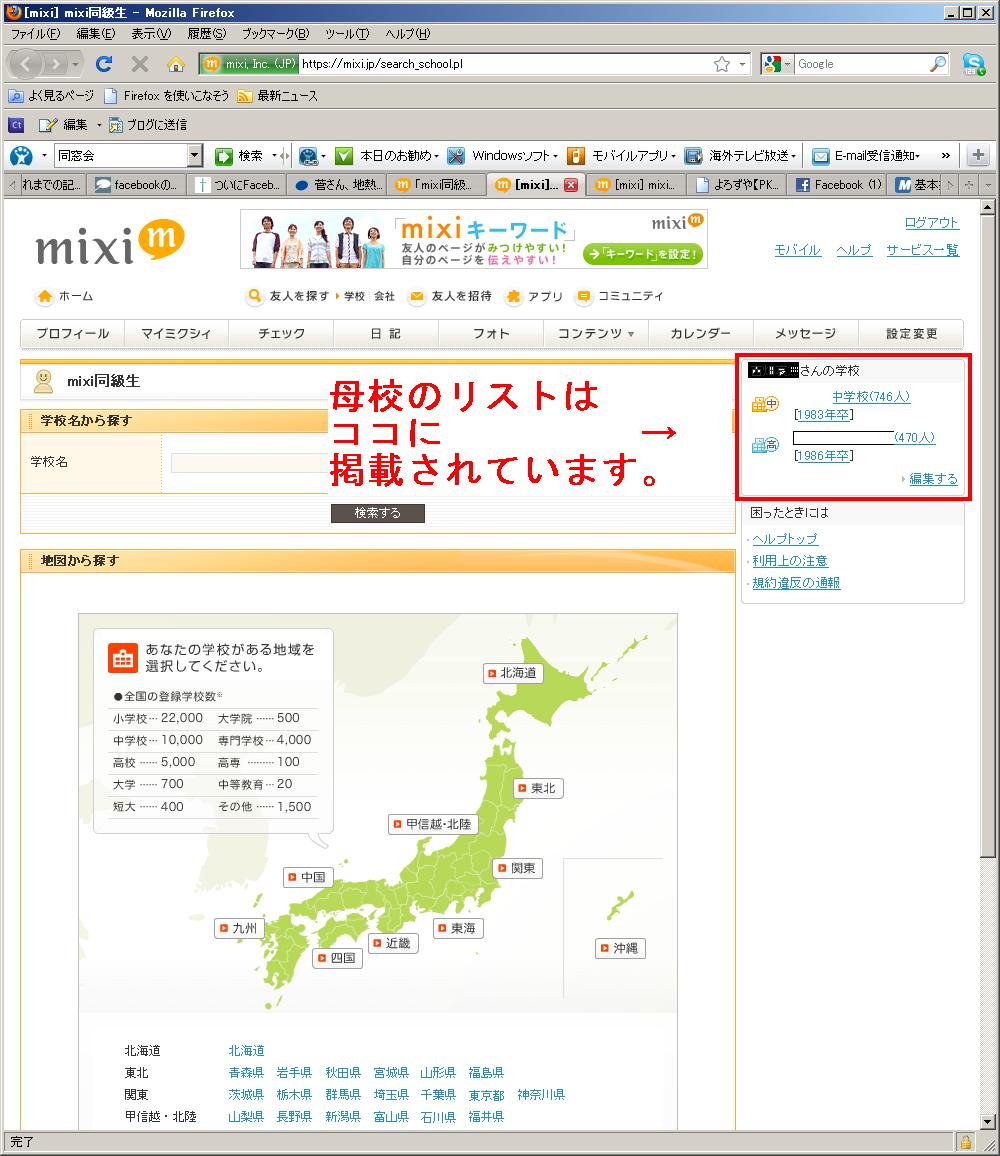Open the 最新ニュース feed bookmark

coord(277,96)
